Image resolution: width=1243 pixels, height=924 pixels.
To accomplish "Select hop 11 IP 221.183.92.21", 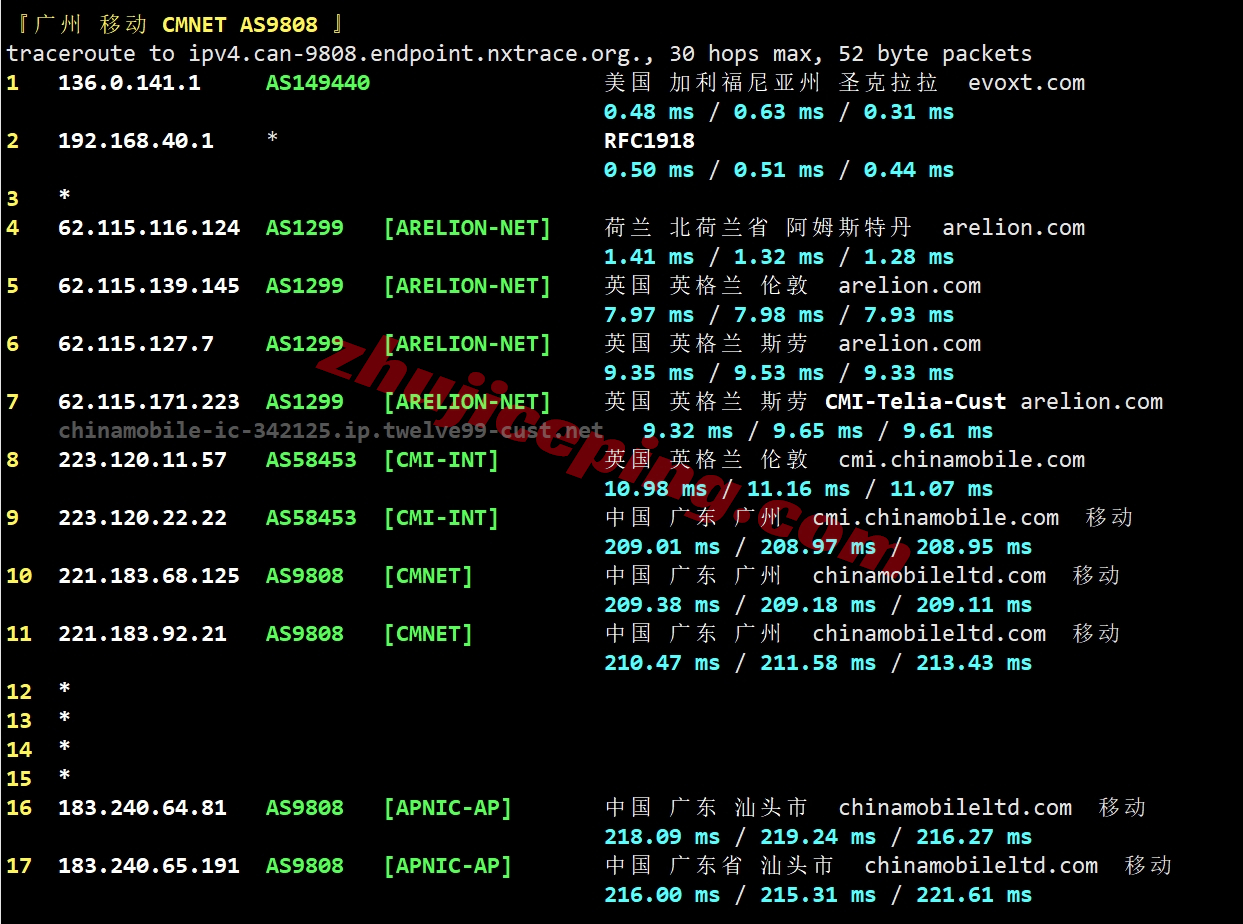I will [x=142, y=634].
